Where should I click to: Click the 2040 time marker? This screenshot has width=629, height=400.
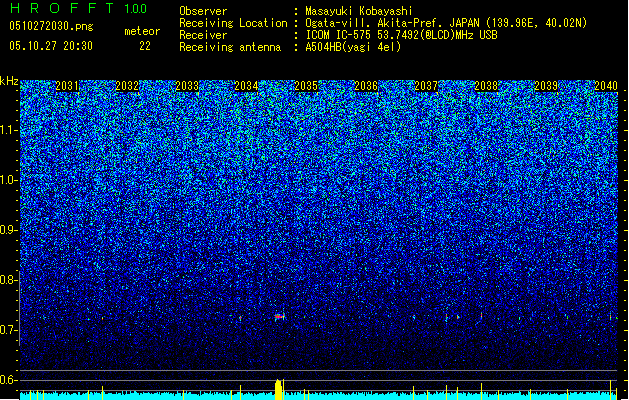click(606, 86)
